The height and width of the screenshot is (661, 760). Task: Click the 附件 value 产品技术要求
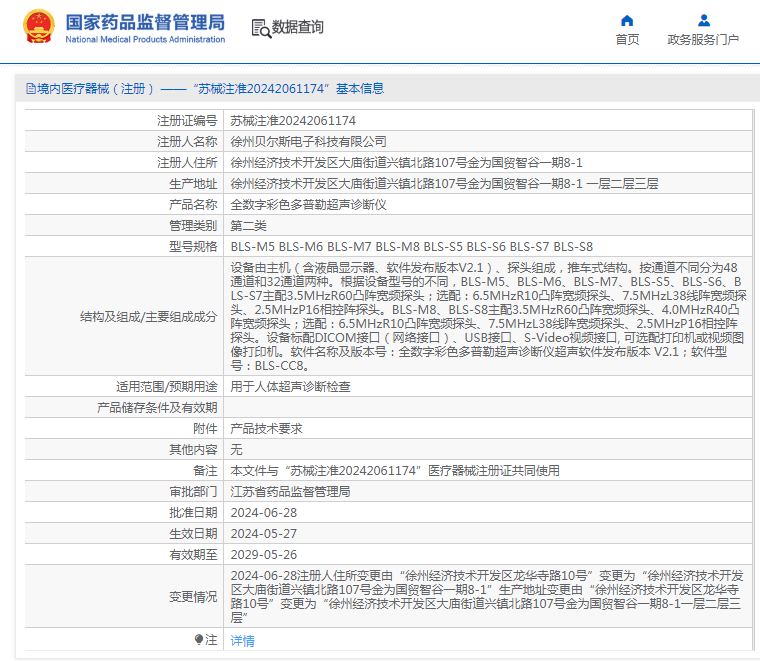(x=266, y=428)
